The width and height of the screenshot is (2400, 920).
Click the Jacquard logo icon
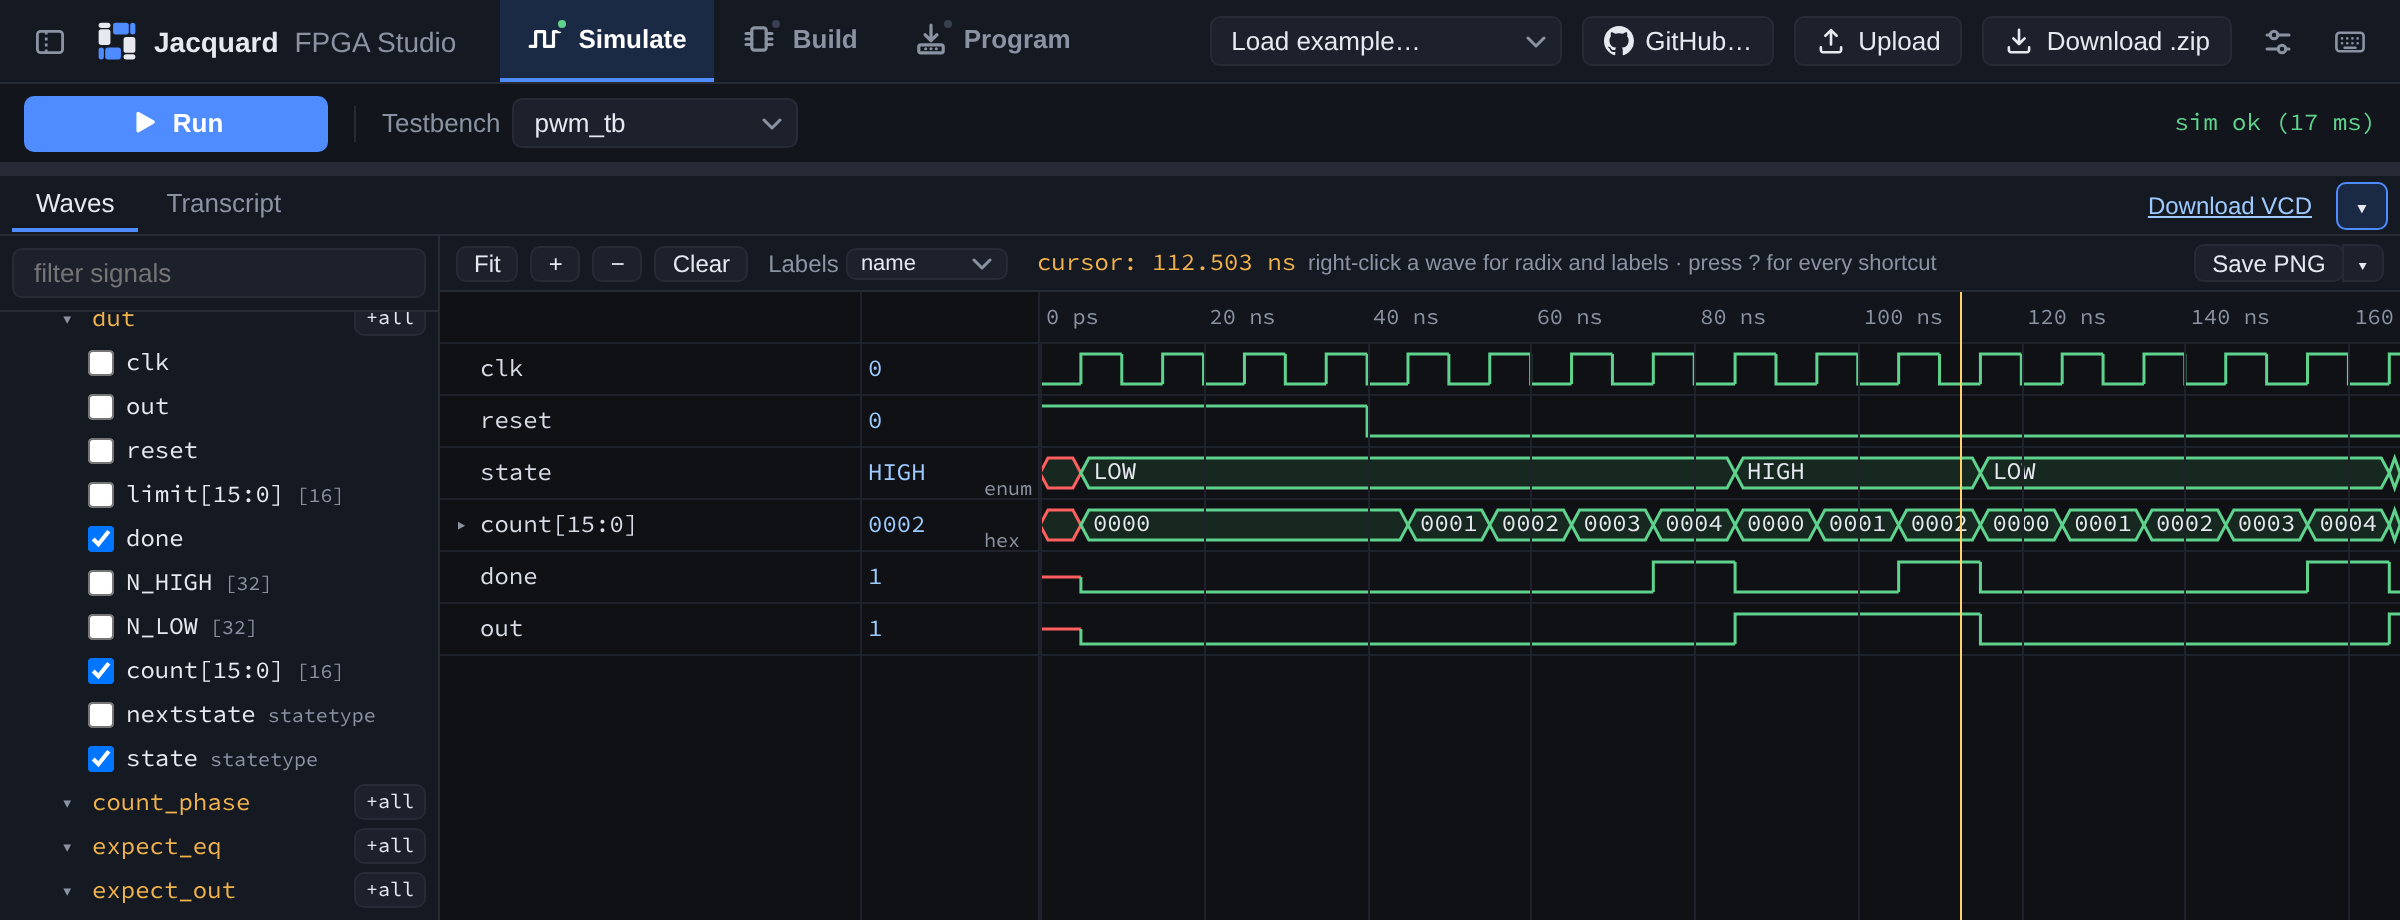point(117,41)
